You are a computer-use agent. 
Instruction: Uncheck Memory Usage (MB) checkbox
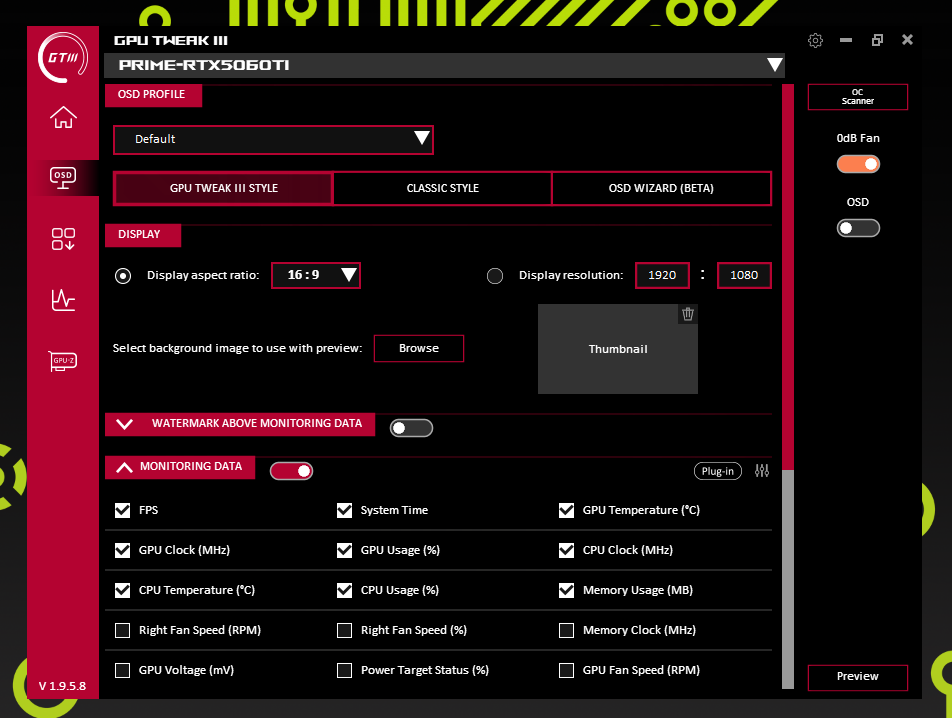(x=566, y=590)
